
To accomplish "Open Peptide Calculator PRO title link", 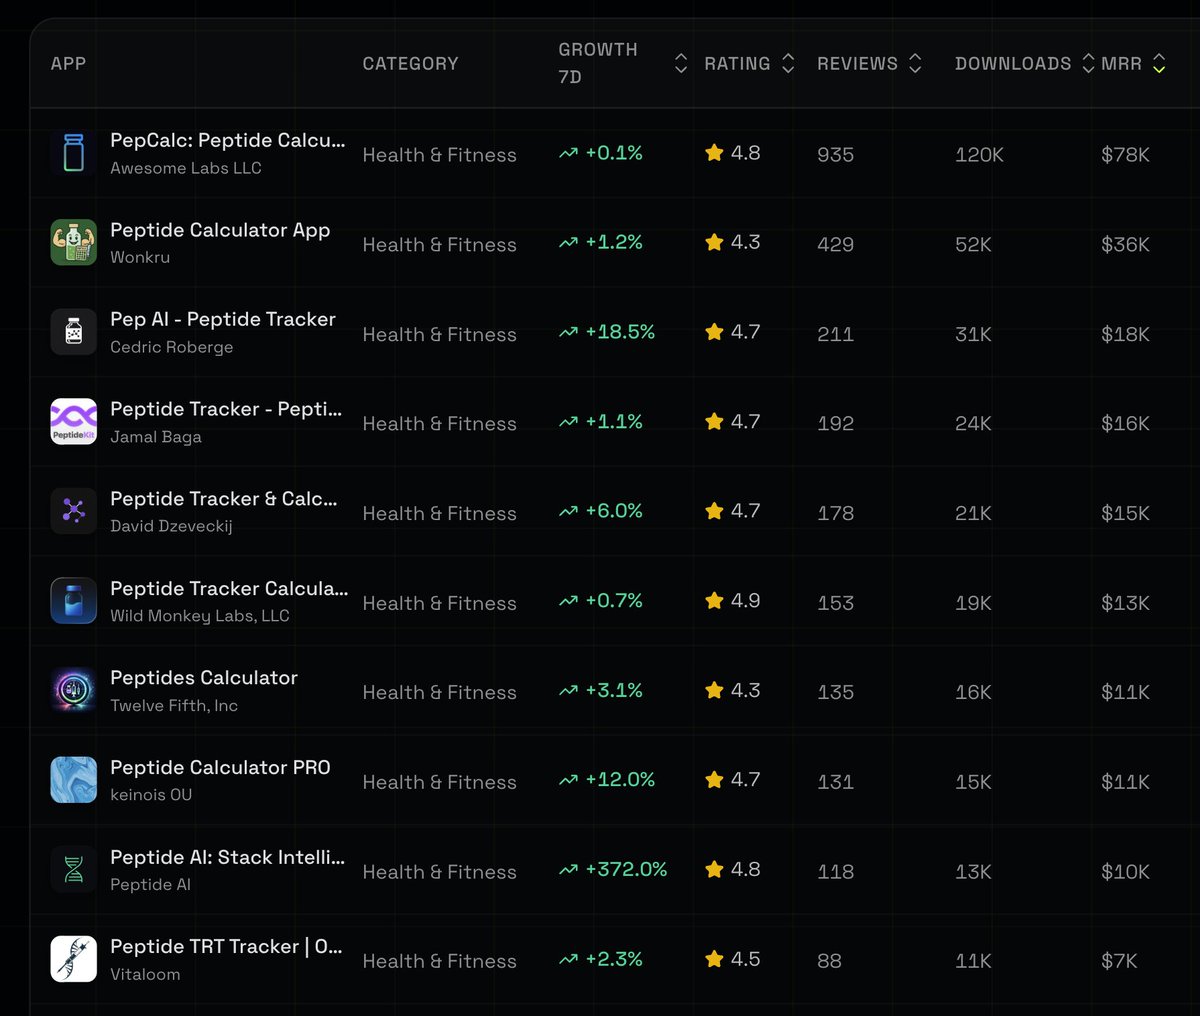I will click(x=220, y=767).
